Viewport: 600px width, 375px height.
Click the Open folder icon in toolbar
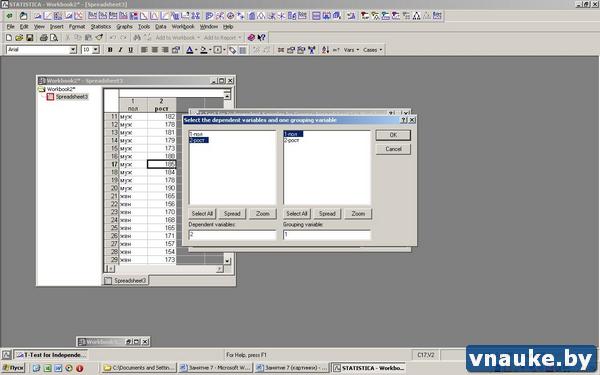click(19, 38)
